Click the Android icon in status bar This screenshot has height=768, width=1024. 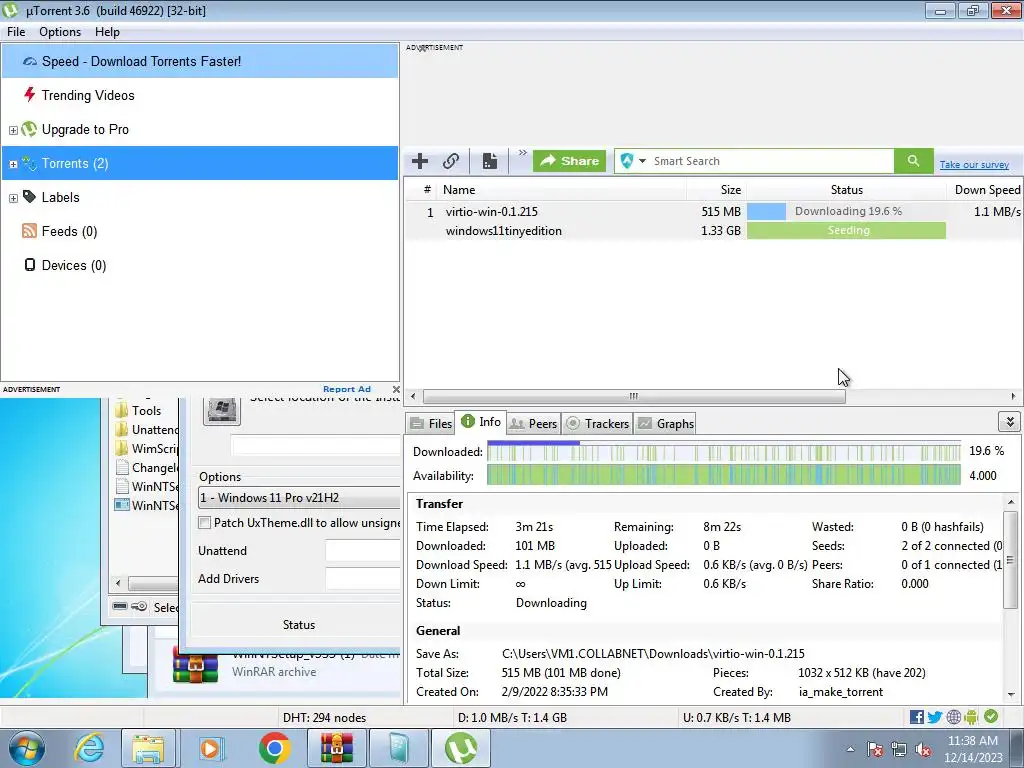(972, 718)
